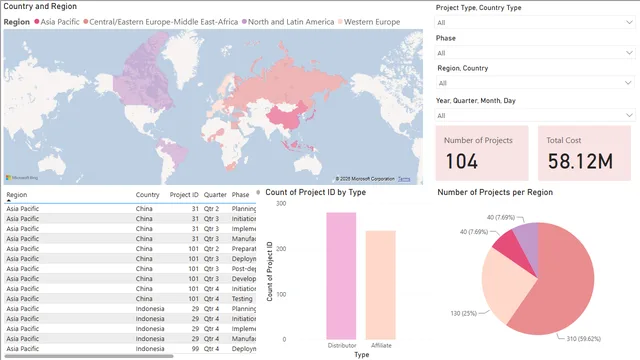Viewport: 640px width, 360px height.
Task: Open the Terms link on the map
Action: click(x=404, y=179)
